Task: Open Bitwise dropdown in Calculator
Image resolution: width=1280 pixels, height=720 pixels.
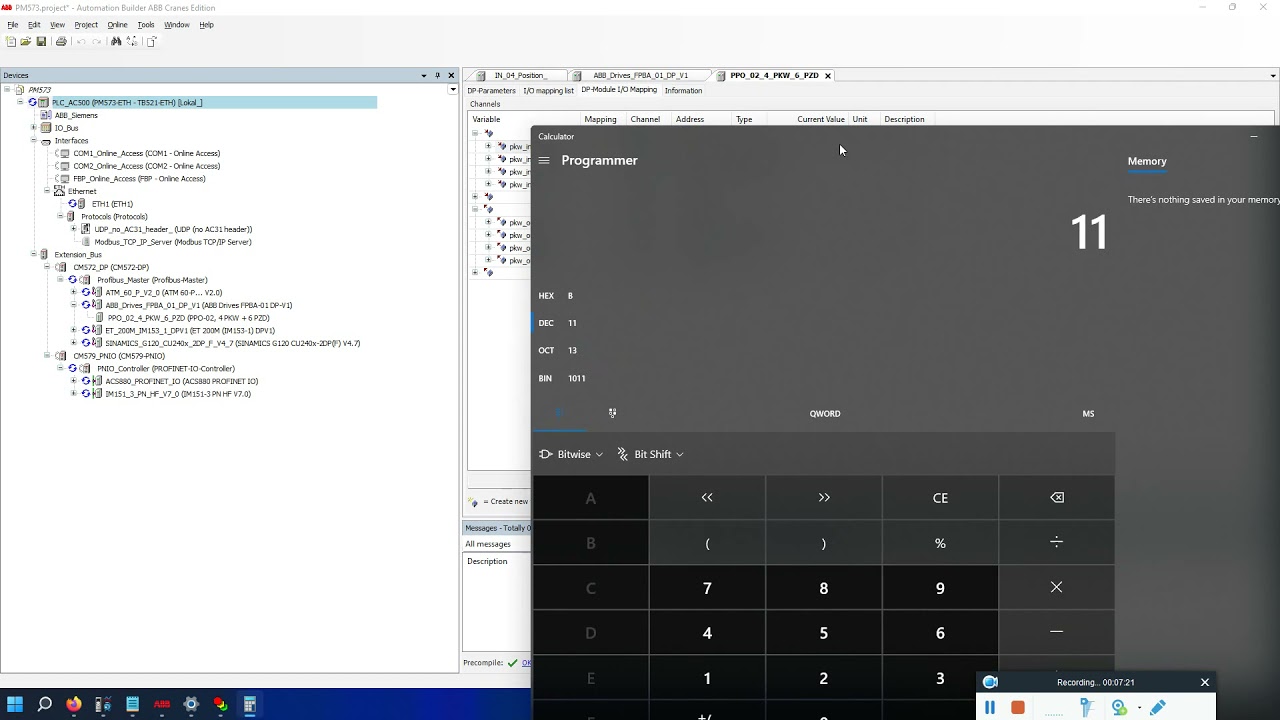Action: pyautogui.click(x=571, y=454)
